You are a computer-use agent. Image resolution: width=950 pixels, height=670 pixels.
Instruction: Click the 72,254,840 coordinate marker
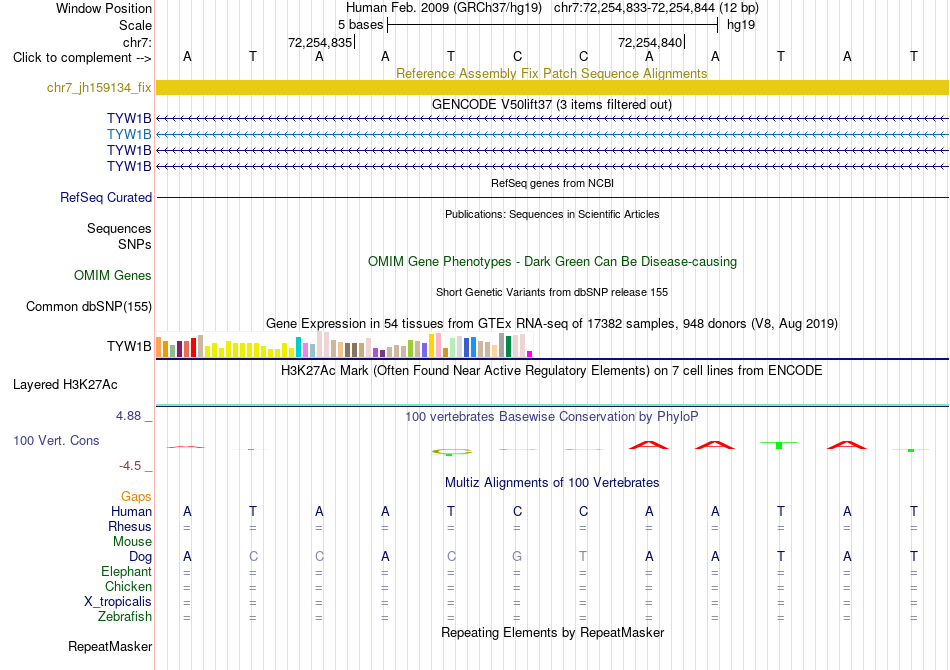pos(650,42)
